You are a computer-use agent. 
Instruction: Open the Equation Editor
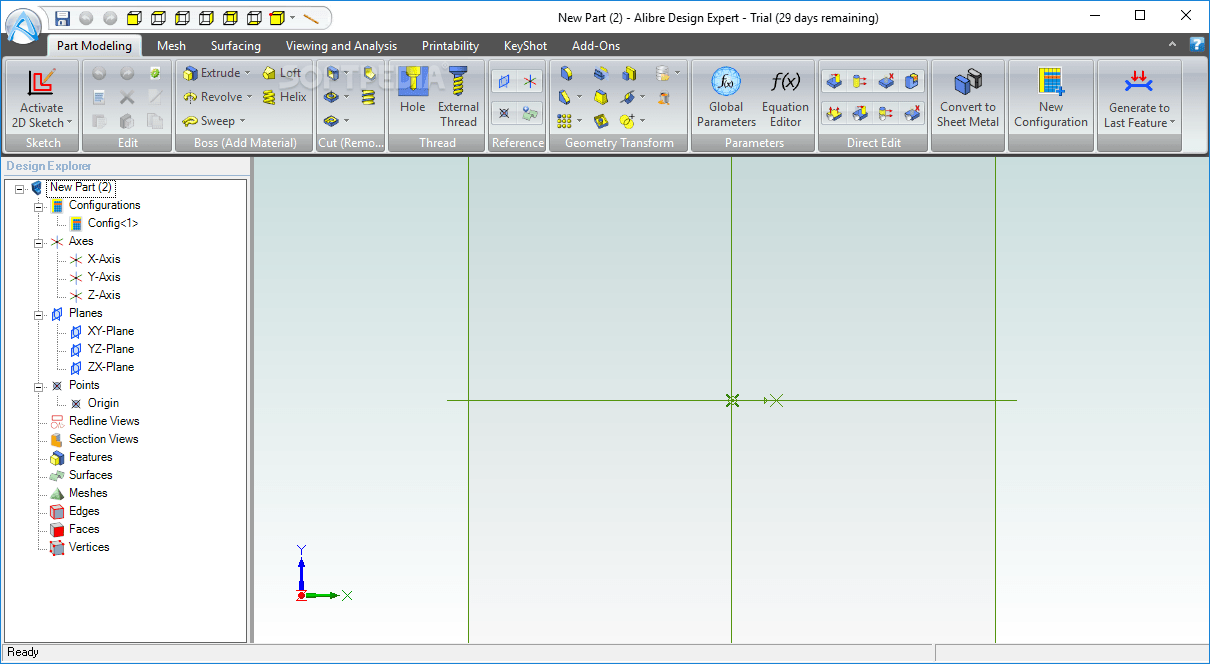[785, 97]
